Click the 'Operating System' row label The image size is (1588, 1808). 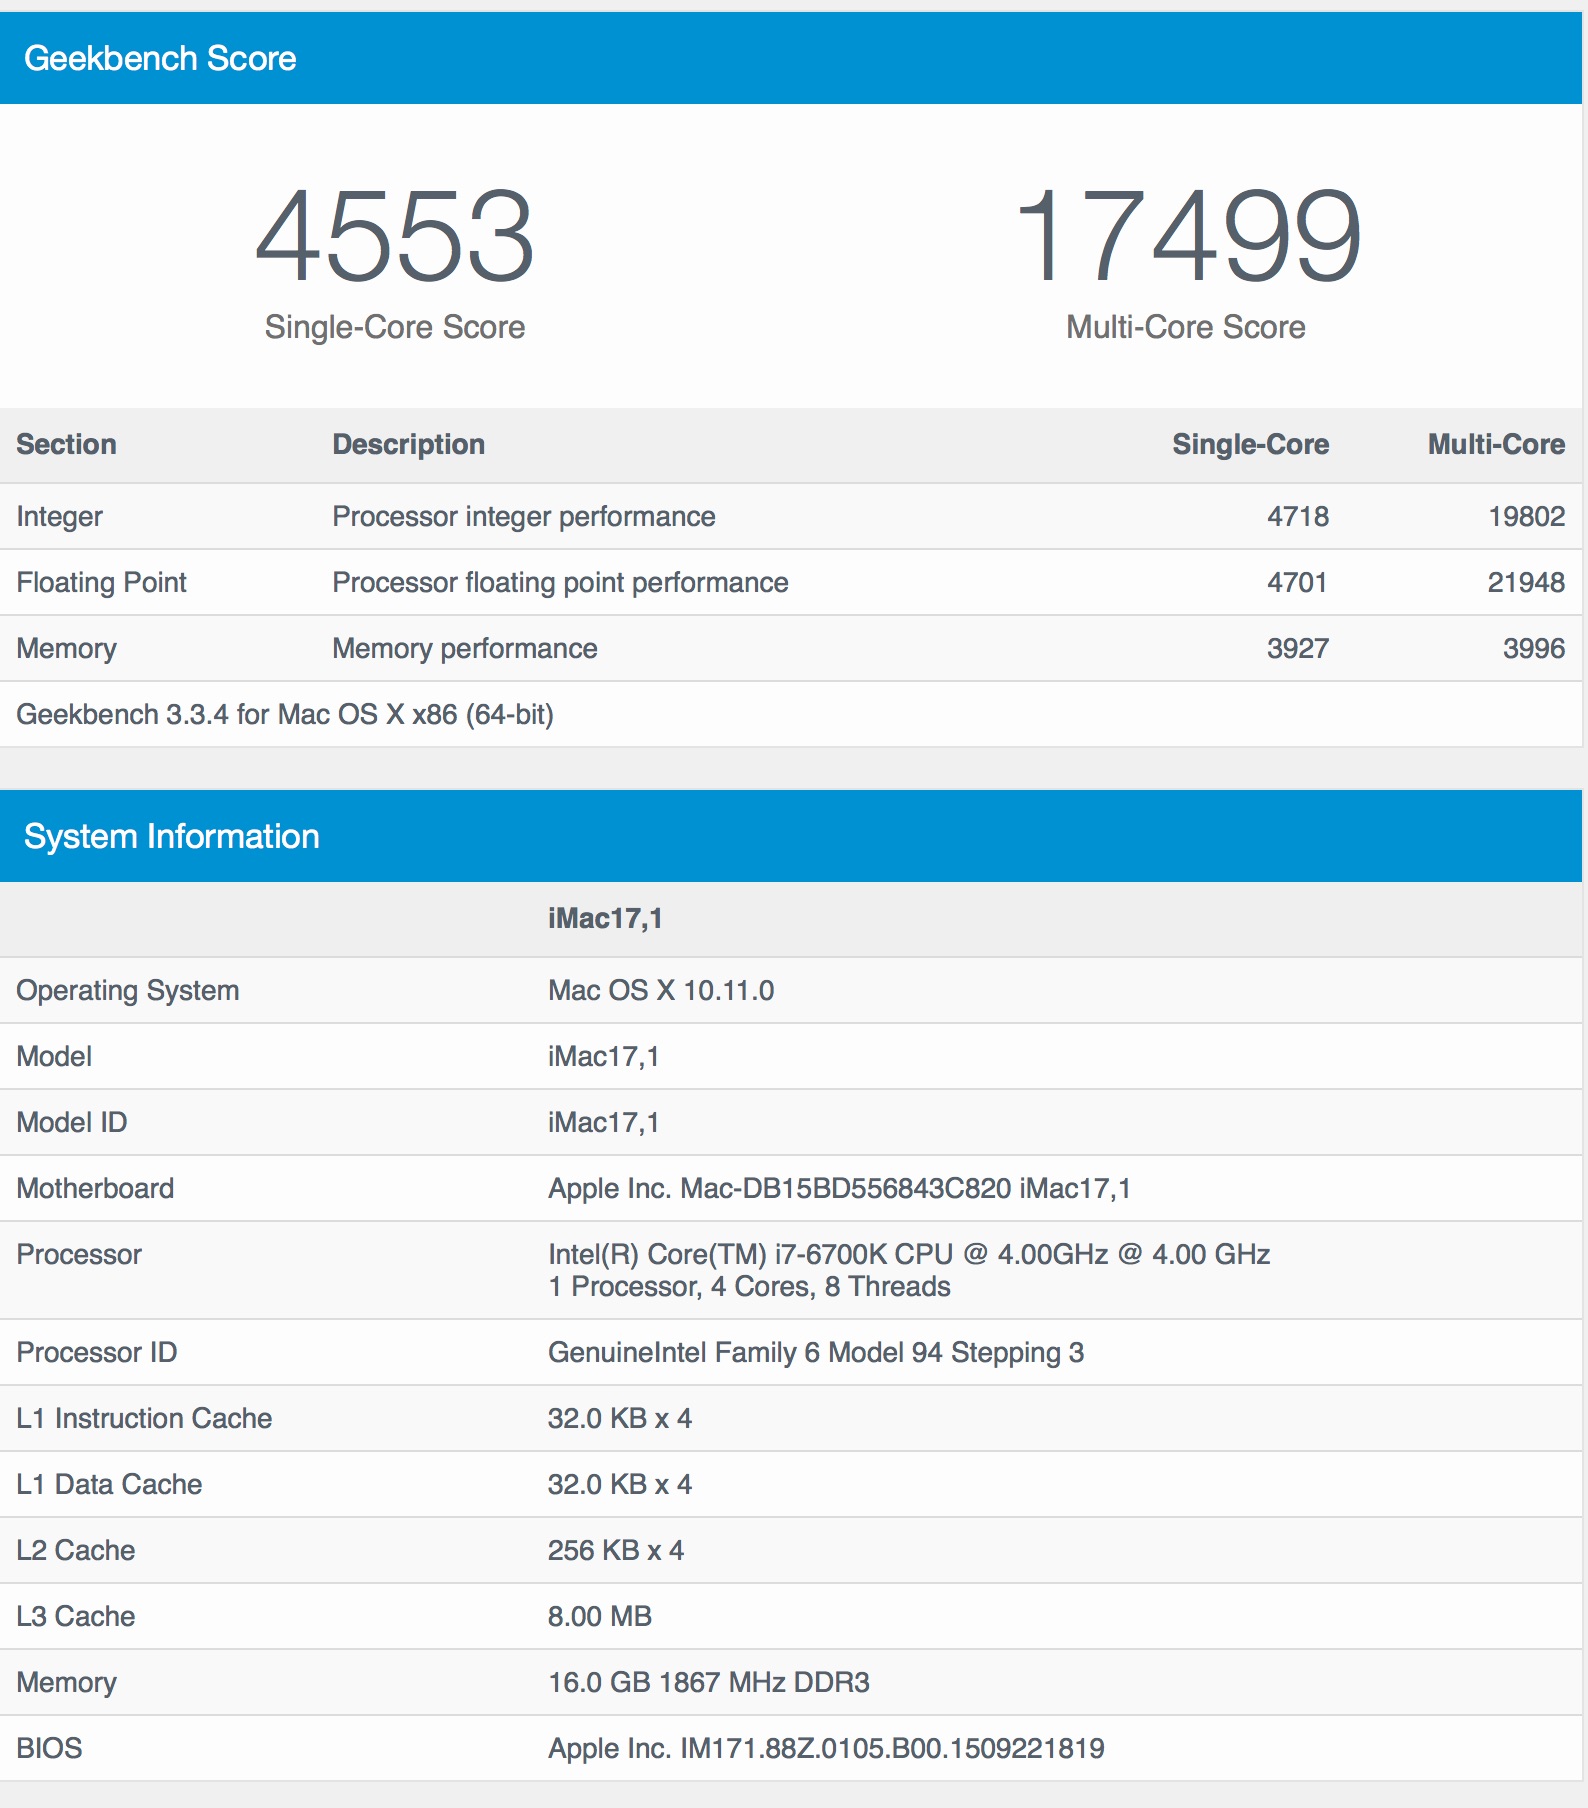tap(128, 990)
